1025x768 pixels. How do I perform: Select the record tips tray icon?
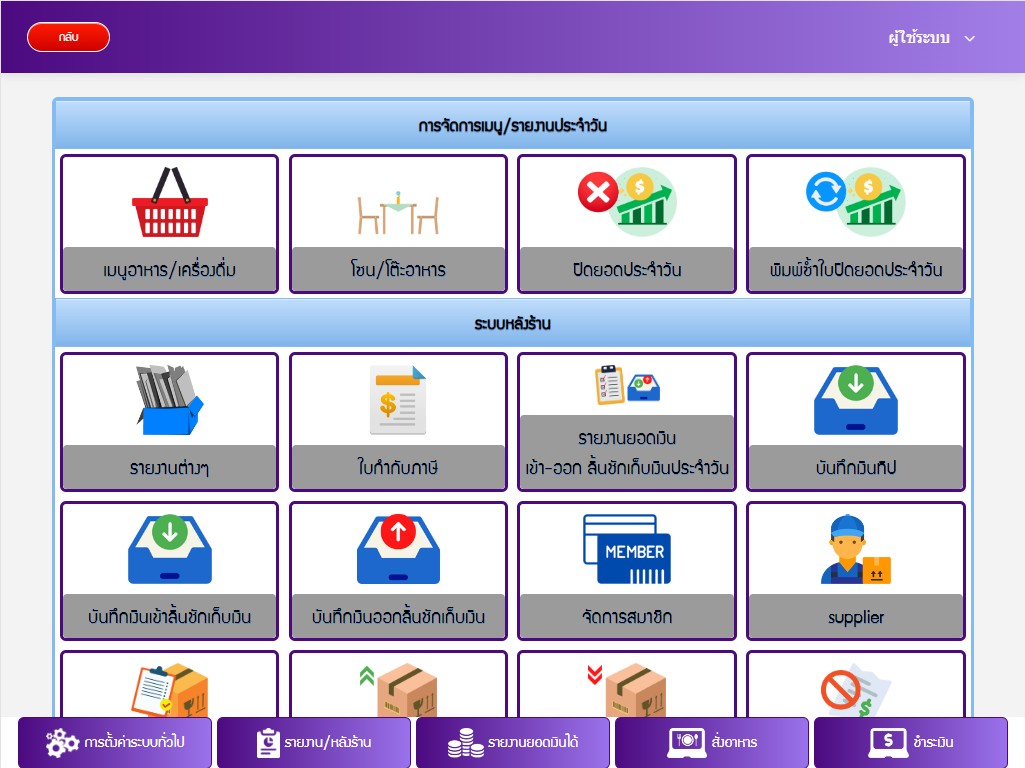pyautogui.click(x=855, y=400)
